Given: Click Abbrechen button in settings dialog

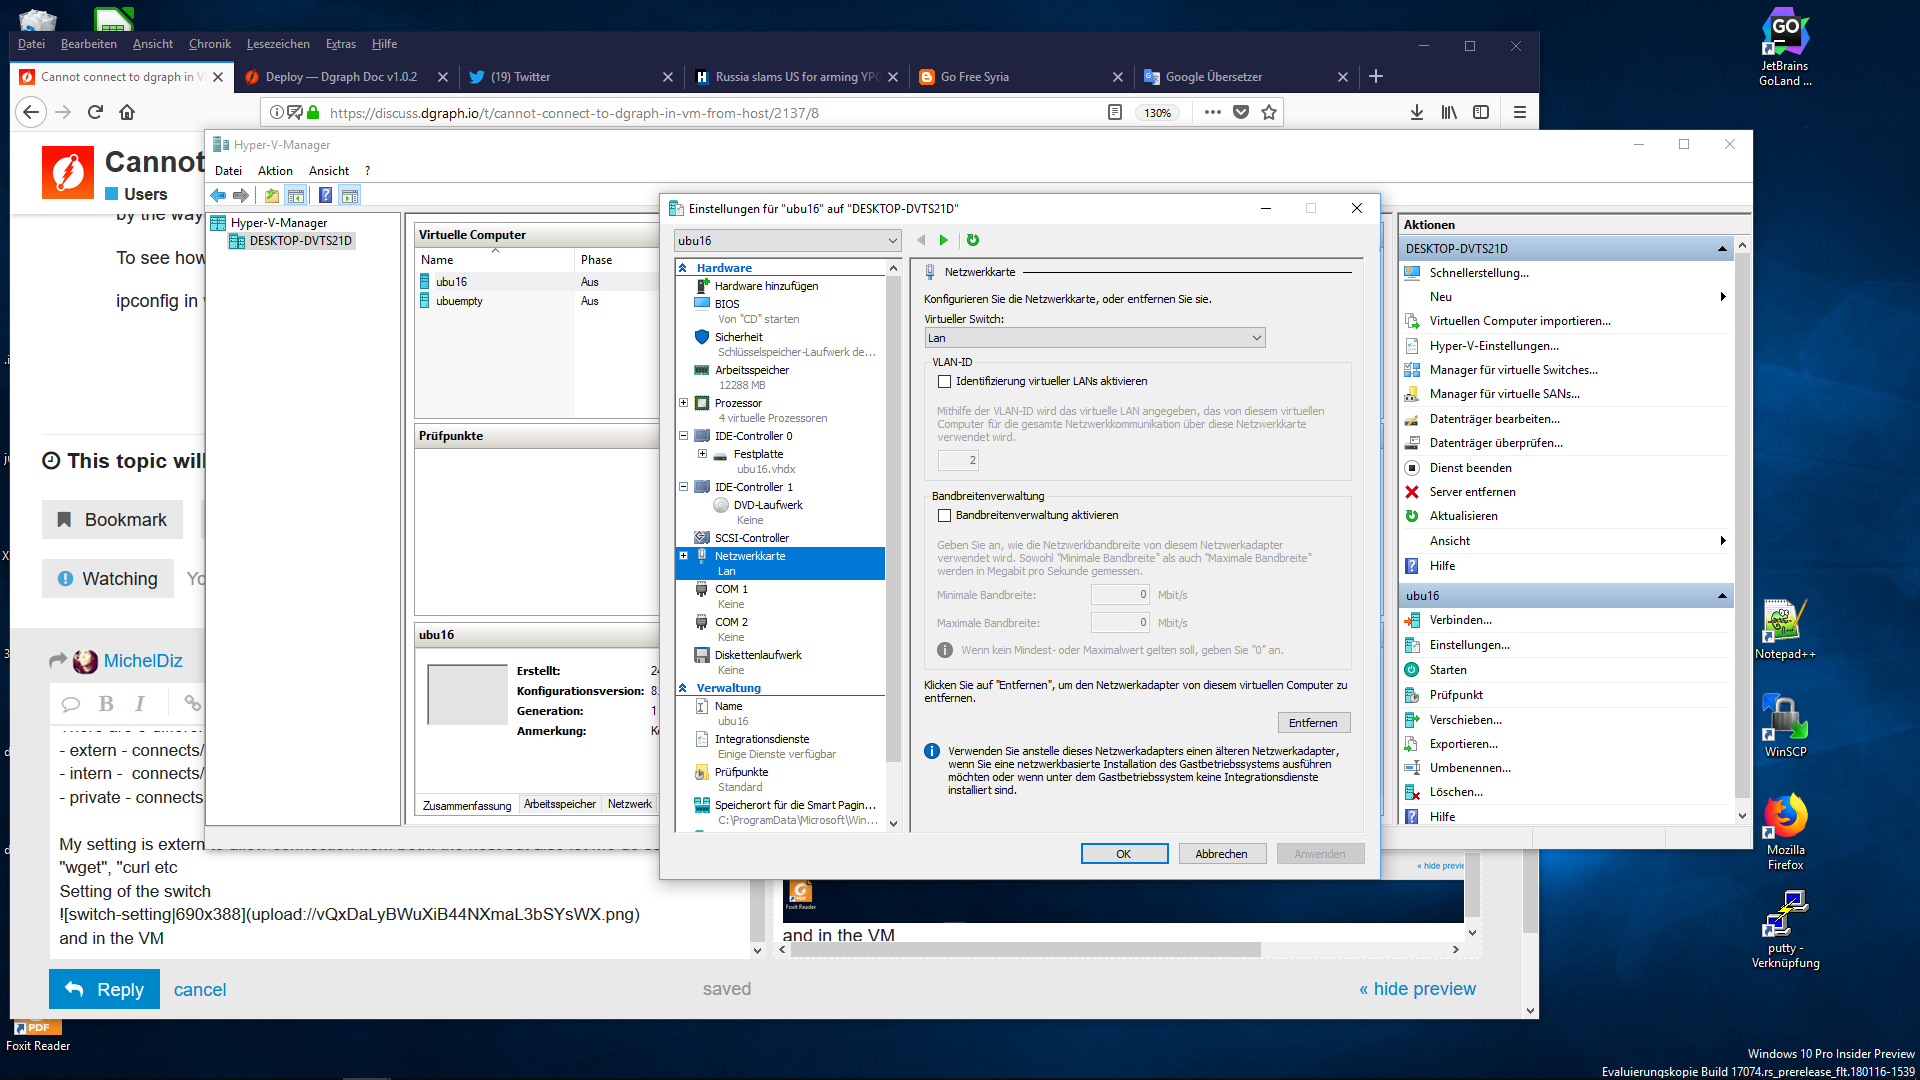Looking at the screenshot, I should click(x=1221, y=854).
